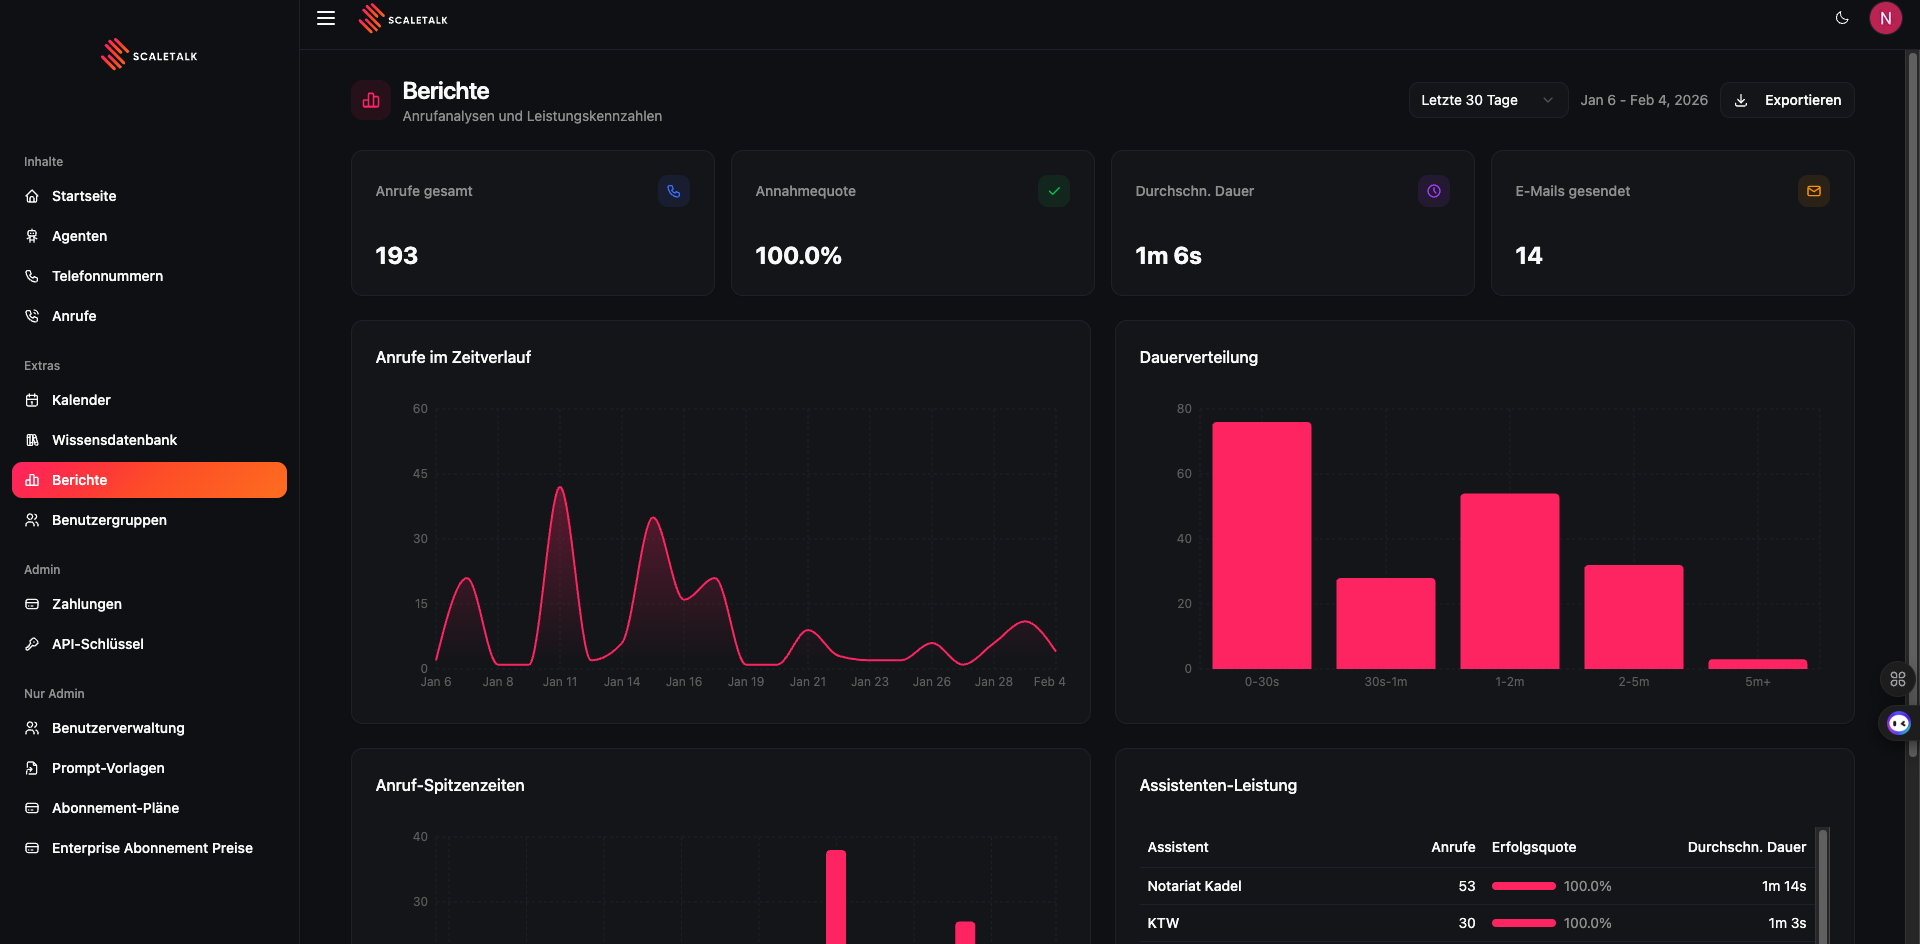Click the tallest bar in Anruf-Spitzenzeiten
The image size is (1920, 944).
click(x=836, y=897)
